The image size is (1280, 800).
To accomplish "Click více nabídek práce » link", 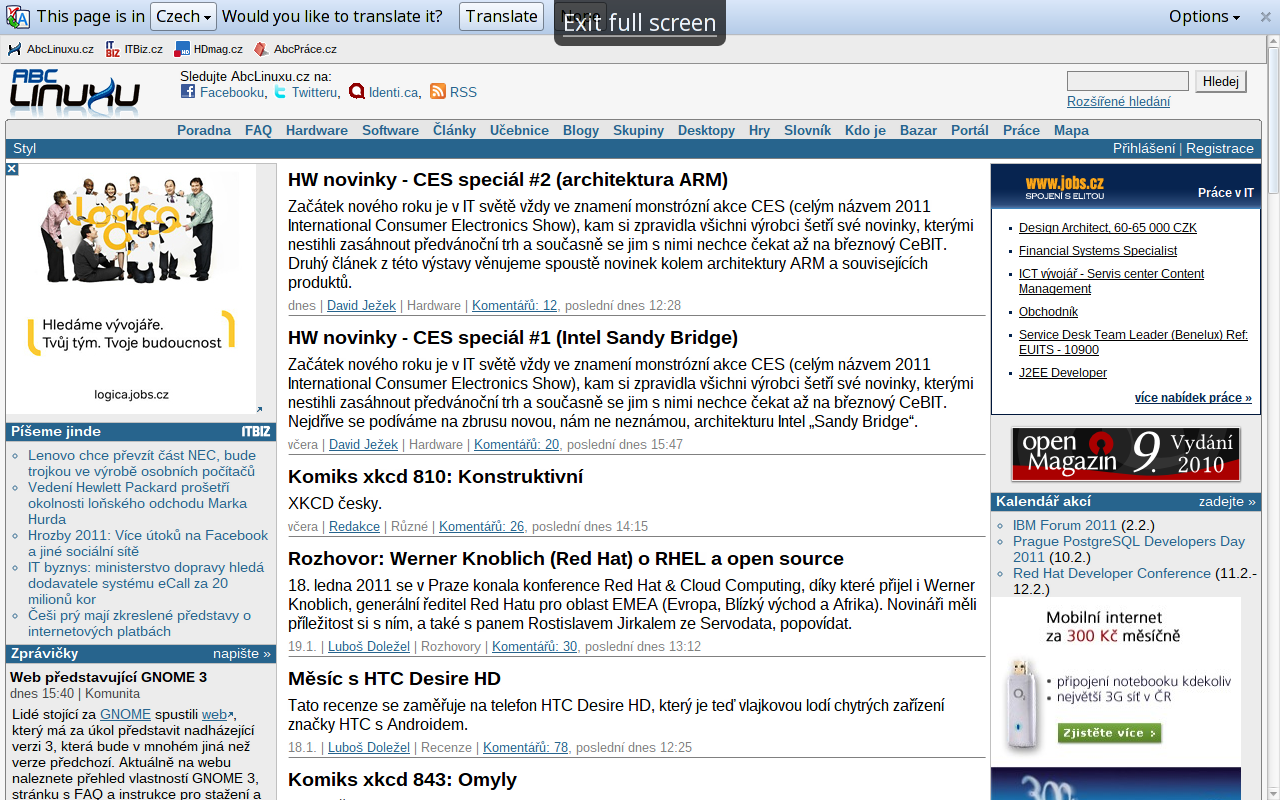I will tap(1193, 398).
